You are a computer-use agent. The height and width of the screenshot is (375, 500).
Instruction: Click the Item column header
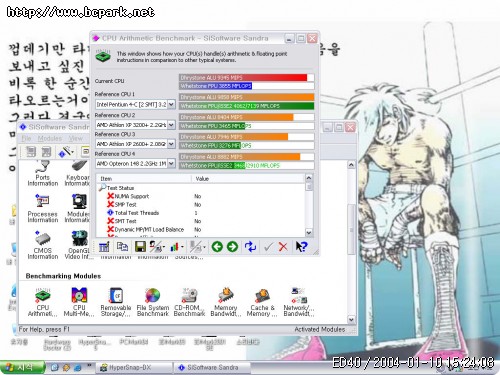[x=144, y=179]
